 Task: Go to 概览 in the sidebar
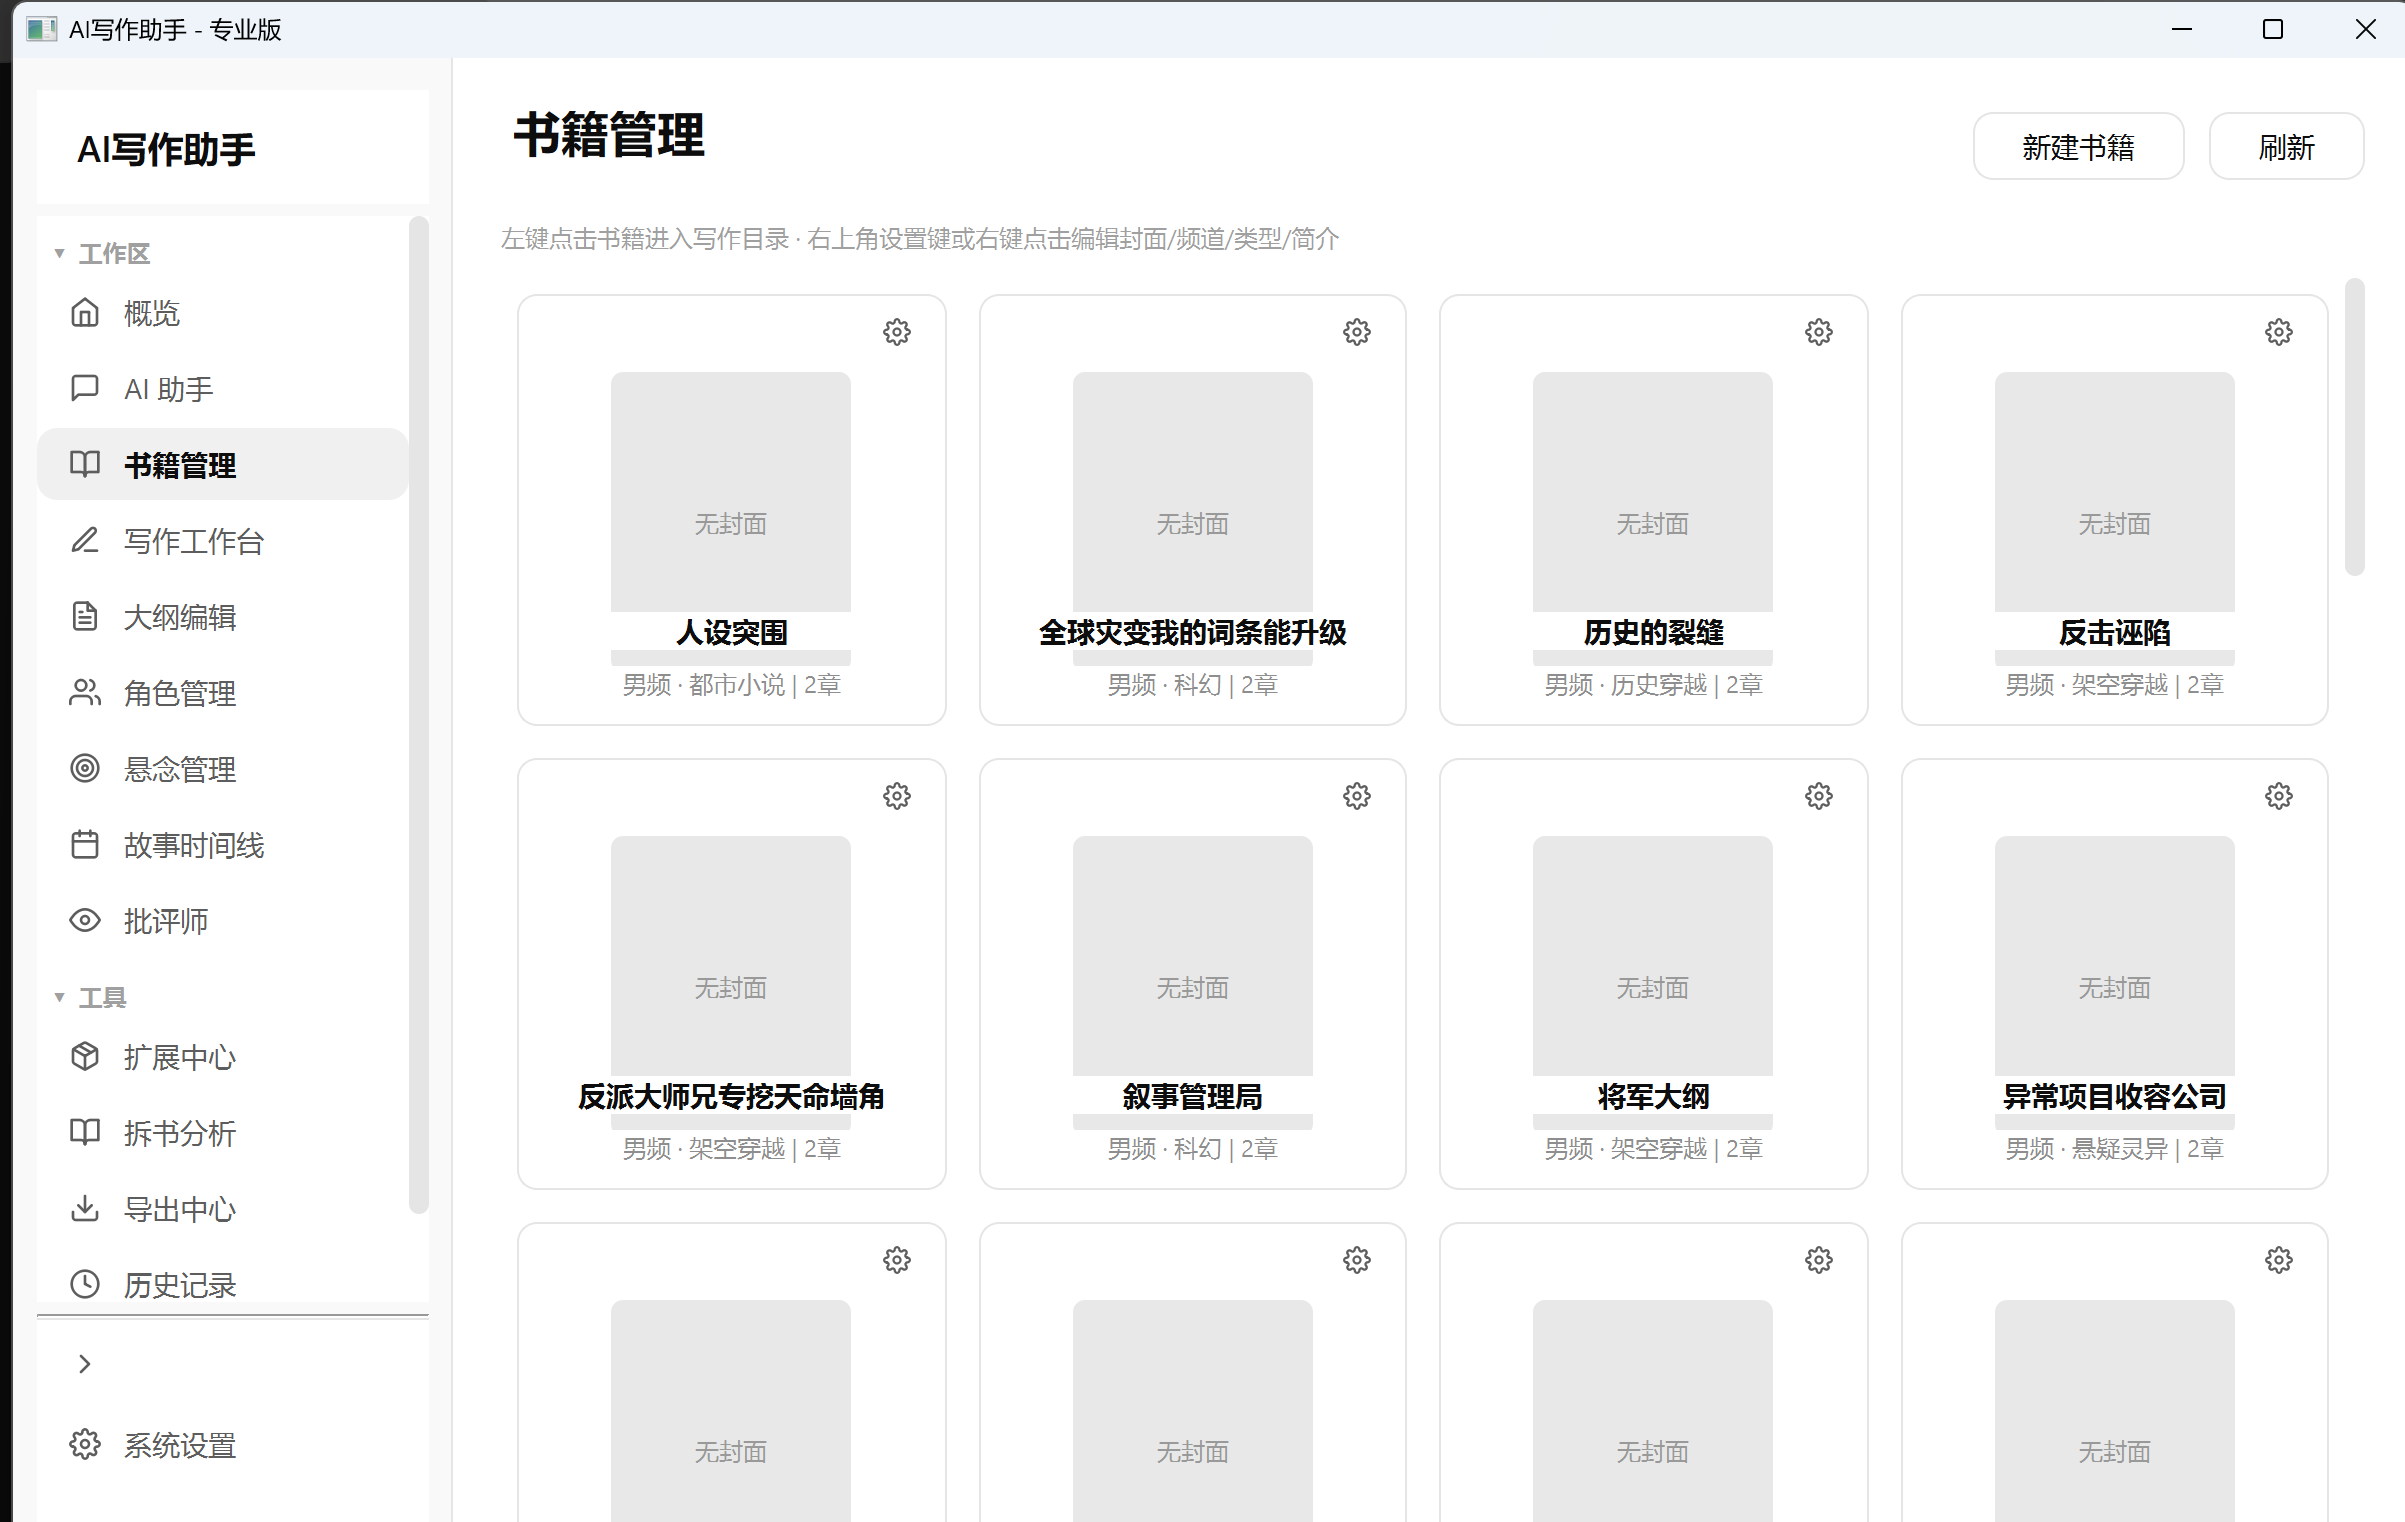[x=223, y=313]
